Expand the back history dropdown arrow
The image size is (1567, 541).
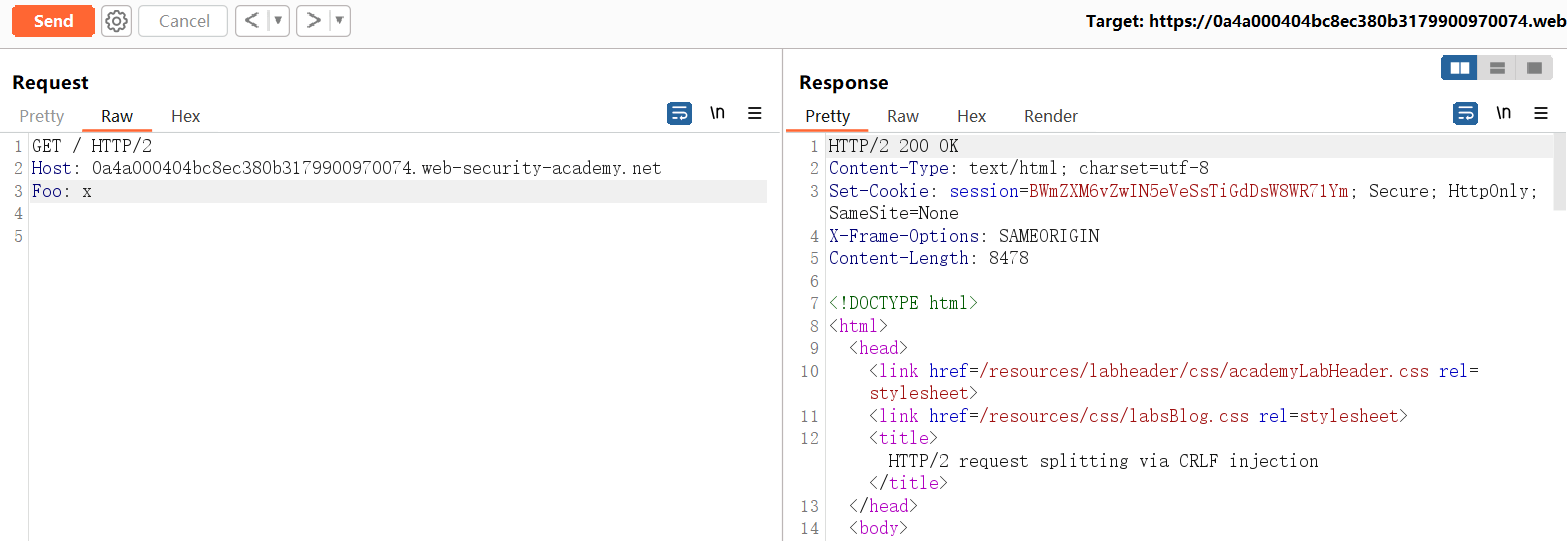(278, 21)
